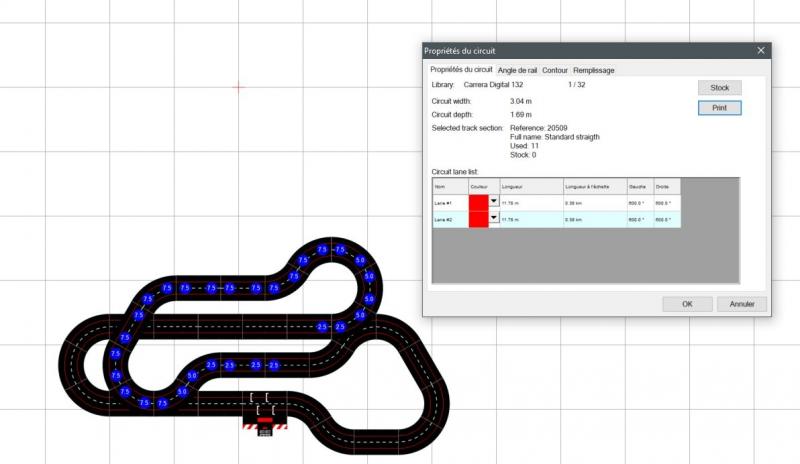This screenshot has height=464, width=800.
Task: Cancel with the Annuler button
Action: (741, 303)
